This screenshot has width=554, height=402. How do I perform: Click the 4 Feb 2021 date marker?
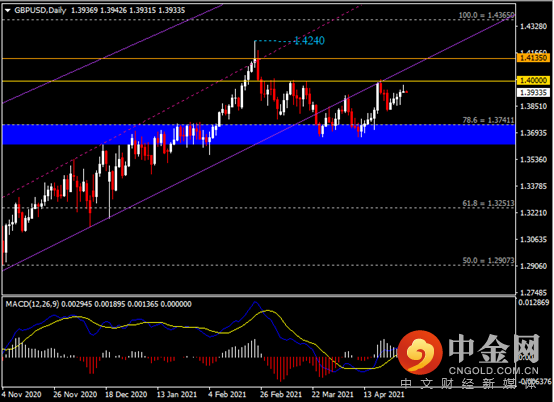pos(227,394)
